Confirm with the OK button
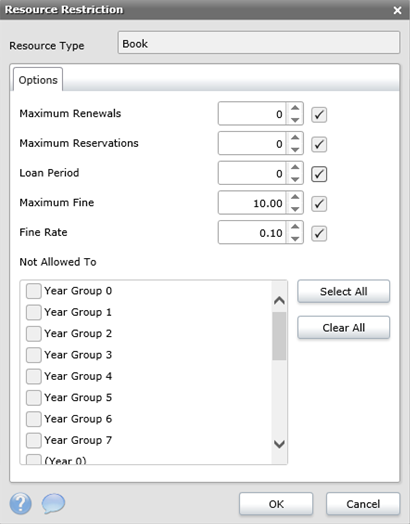The image size is (410, 524). 276,504
